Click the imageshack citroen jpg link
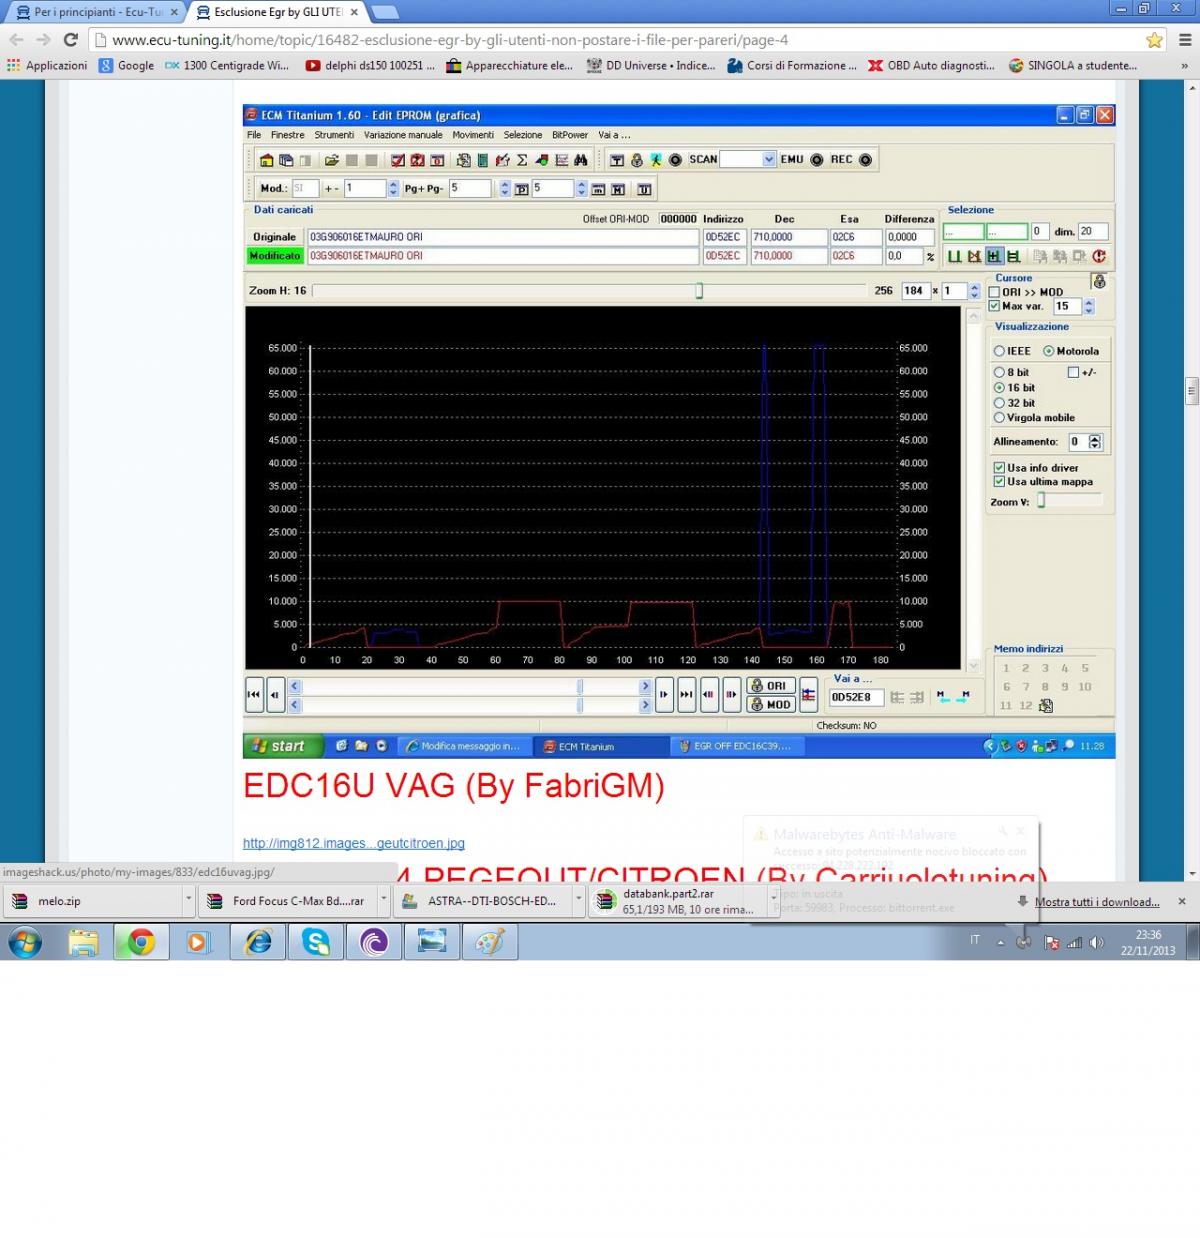The width and height of the screenshot is (1200, 1238). 354,843
